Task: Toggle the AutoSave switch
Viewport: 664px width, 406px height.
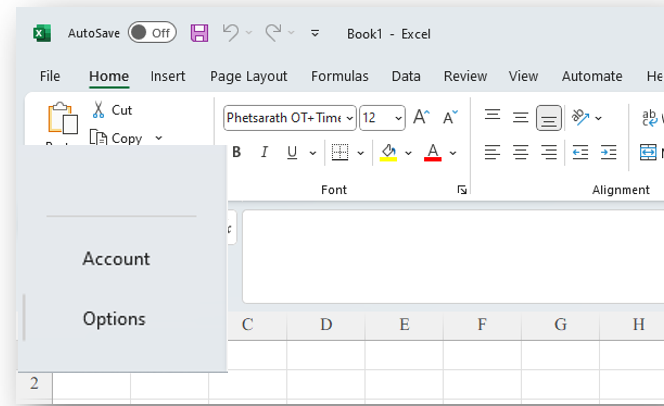Action: pyautogui.click(x=151, y=33)
